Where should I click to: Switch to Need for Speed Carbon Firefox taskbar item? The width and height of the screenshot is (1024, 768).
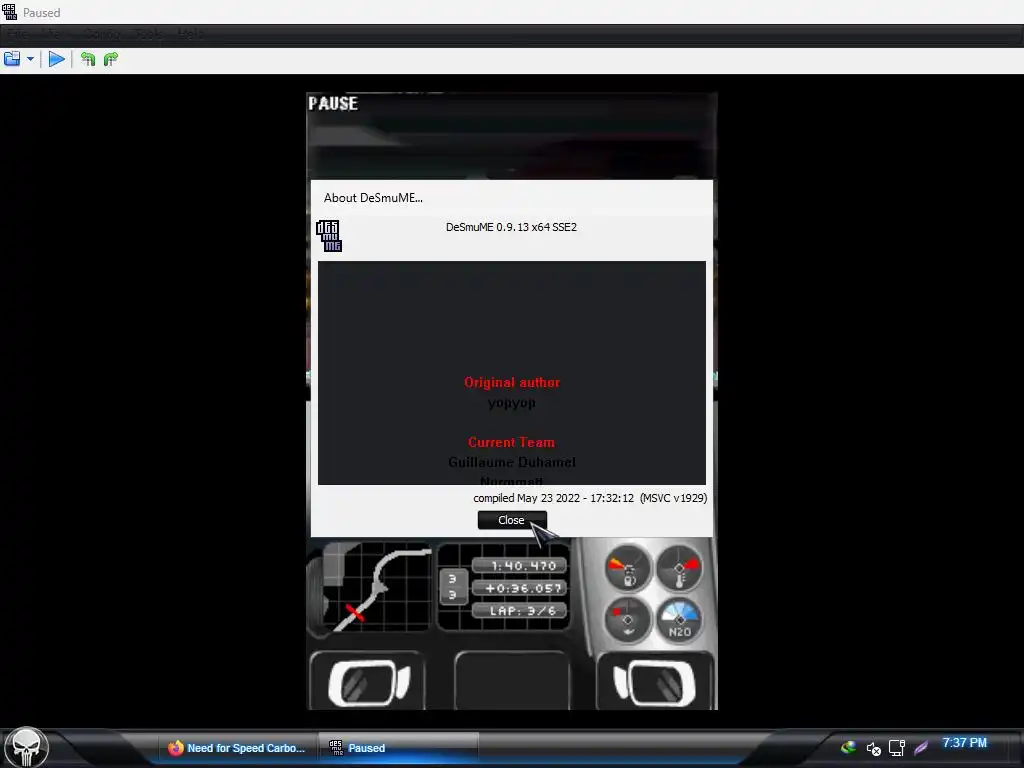click(236, 748)
